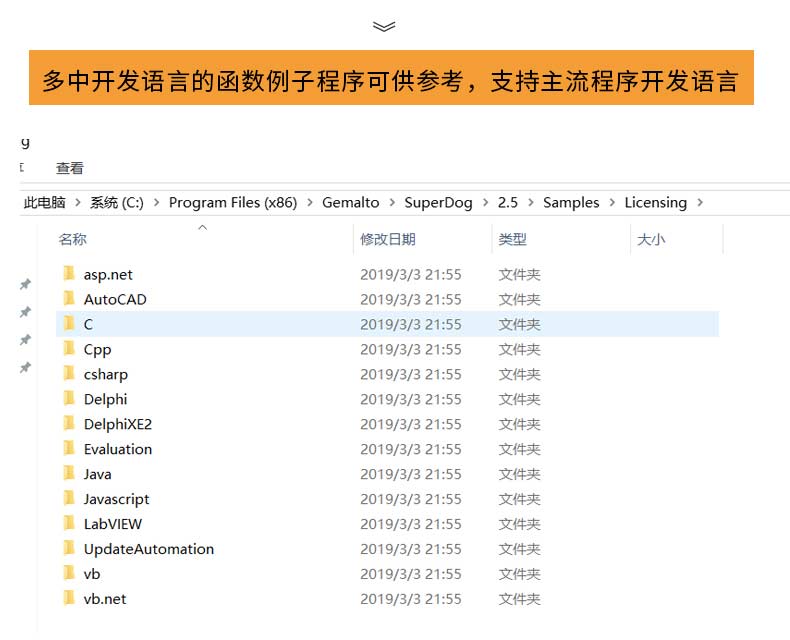This screenshot has height=640, width=790.
Task: Expand breadcrumb arrow after Program Files (x86)
Action: [x=310, y=203]
